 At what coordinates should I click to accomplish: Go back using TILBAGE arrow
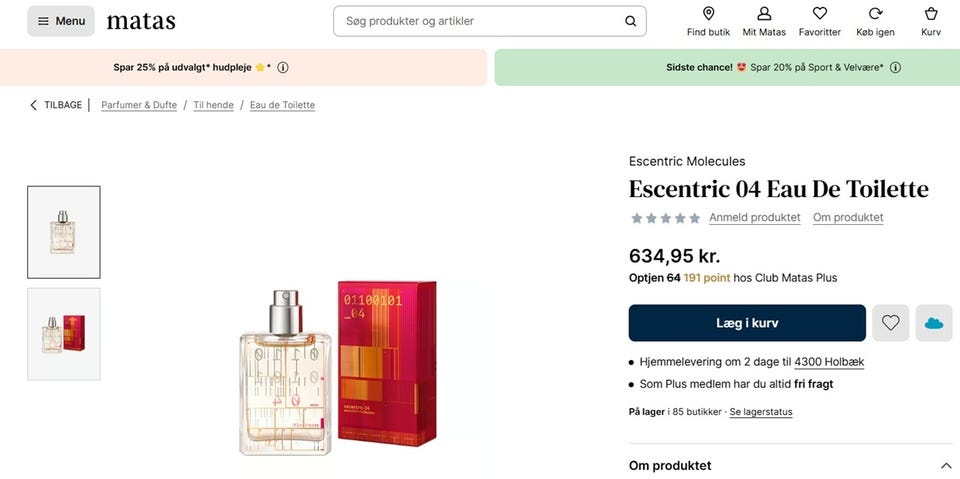pos(34,105)
